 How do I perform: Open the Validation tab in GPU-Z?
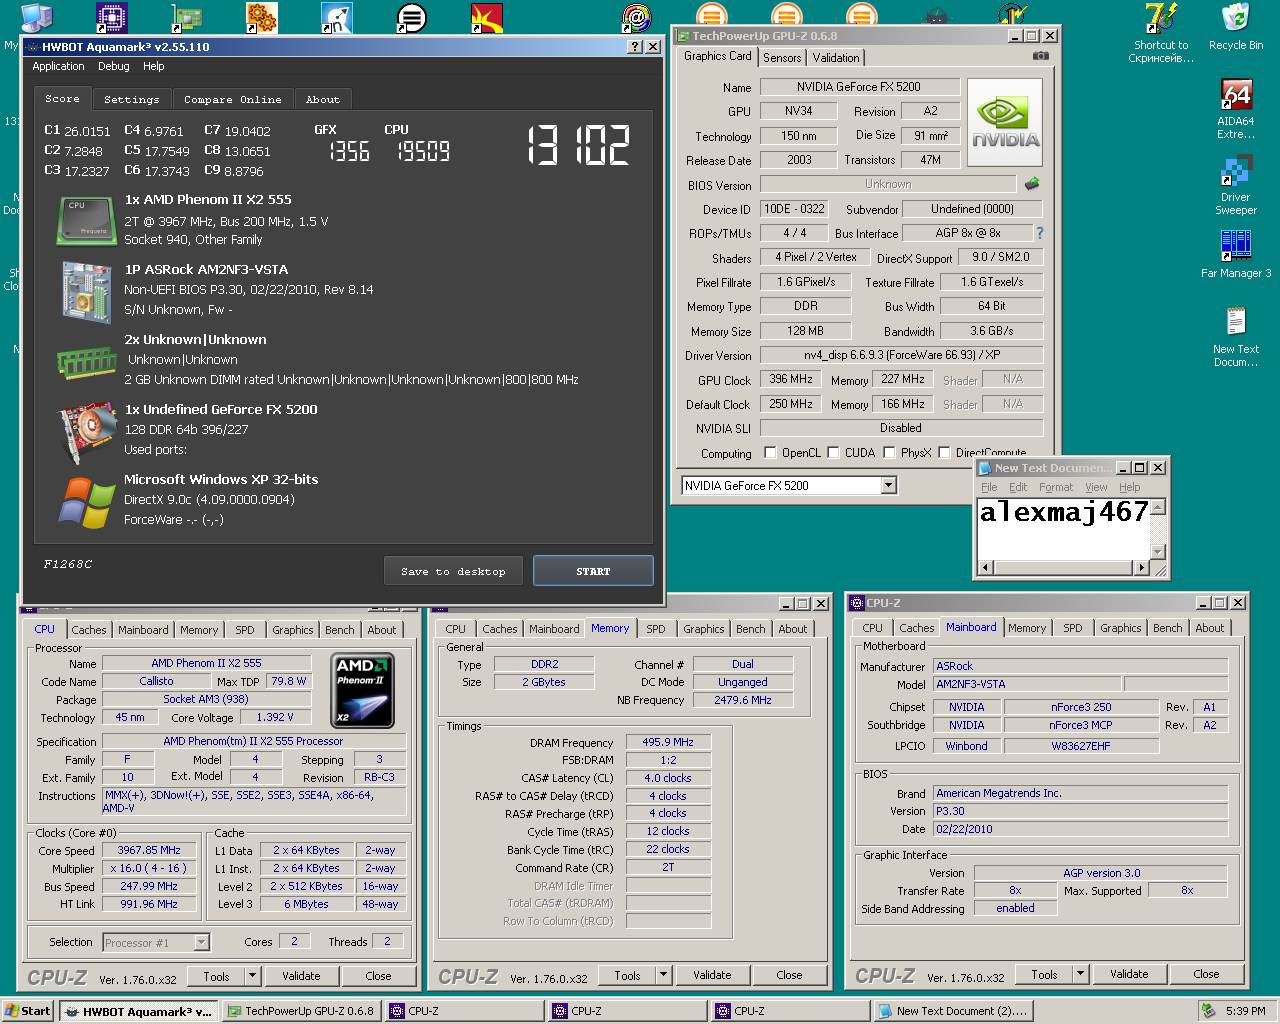point(835,58)
